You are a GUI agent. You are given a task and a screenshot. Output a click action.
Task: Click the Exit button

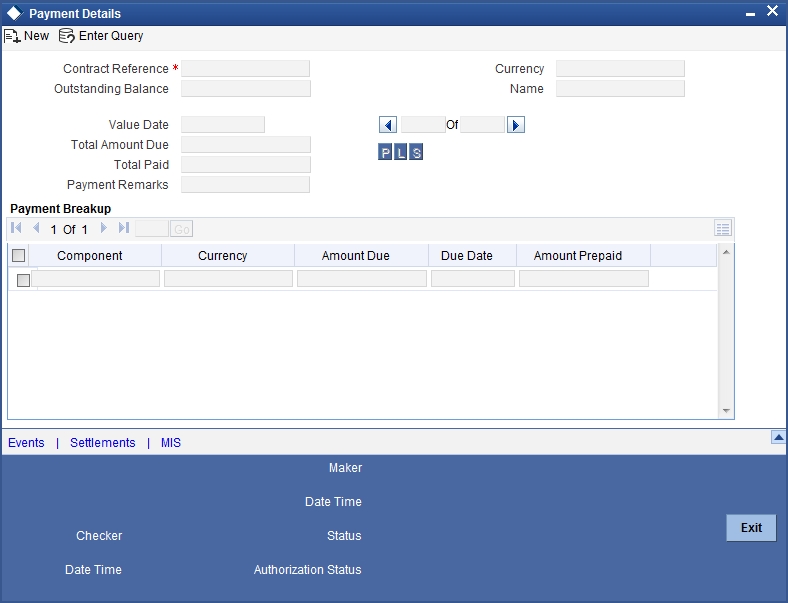(751, 528)
